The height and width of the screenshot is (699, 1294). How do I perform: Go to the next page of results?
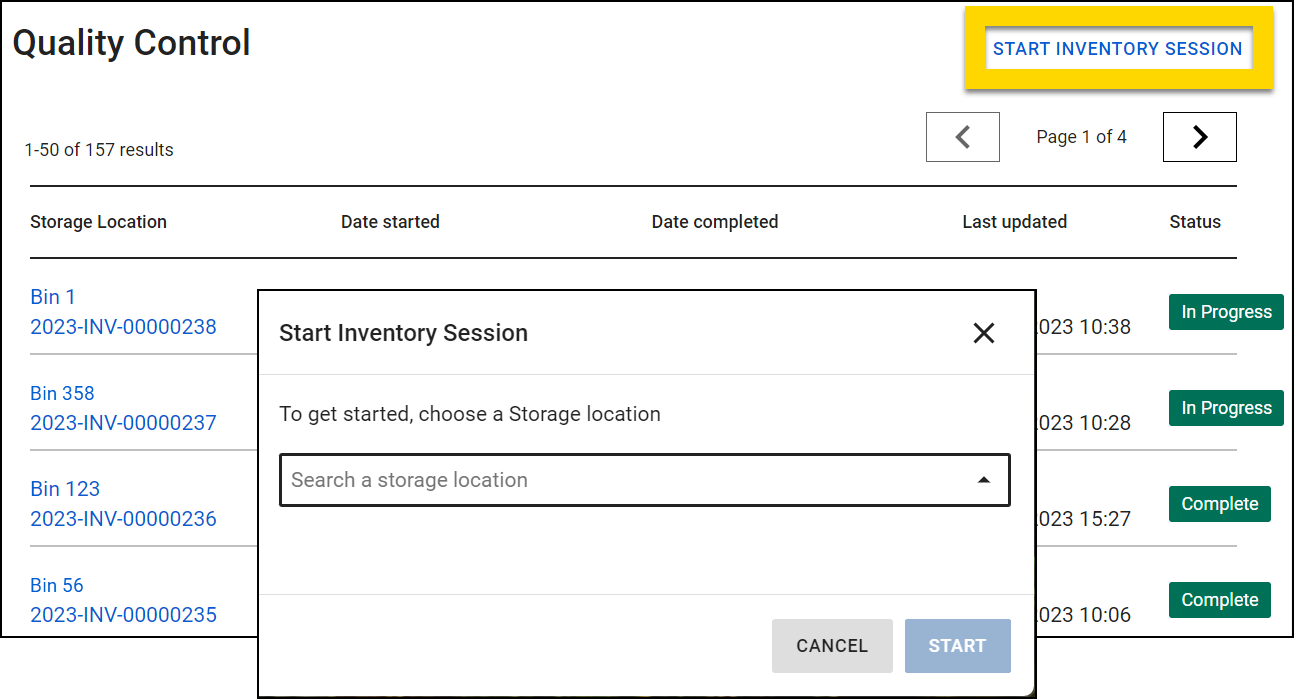[1199, 136]
